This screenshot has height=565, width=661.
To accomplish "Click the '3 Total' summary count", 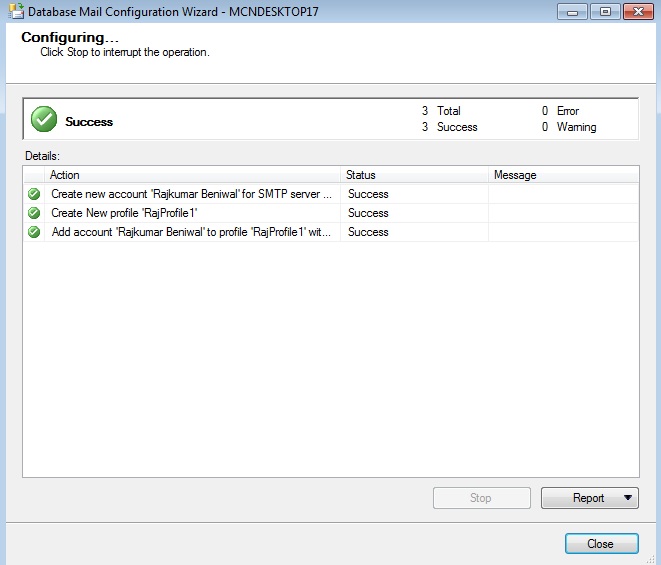I will (441, 111).
